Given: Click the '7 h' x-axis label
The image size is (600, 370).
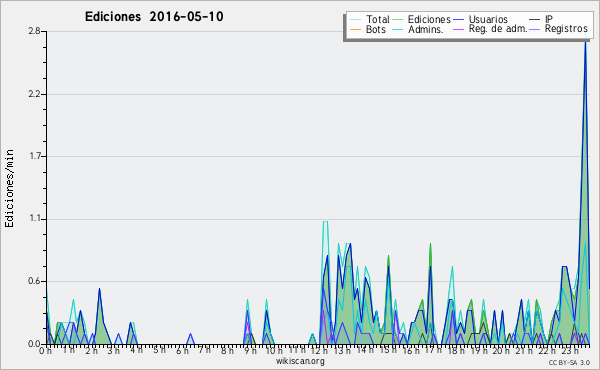Looking at the screenshot, I should (x=204, y=350).
